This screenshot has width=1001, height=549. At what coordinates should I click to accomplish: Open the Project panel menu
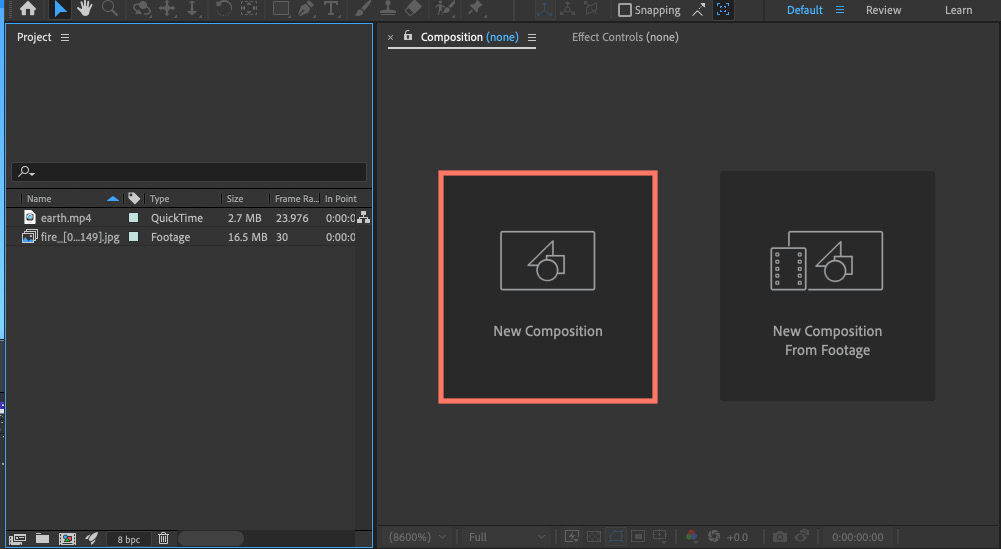tap(65, 38)
